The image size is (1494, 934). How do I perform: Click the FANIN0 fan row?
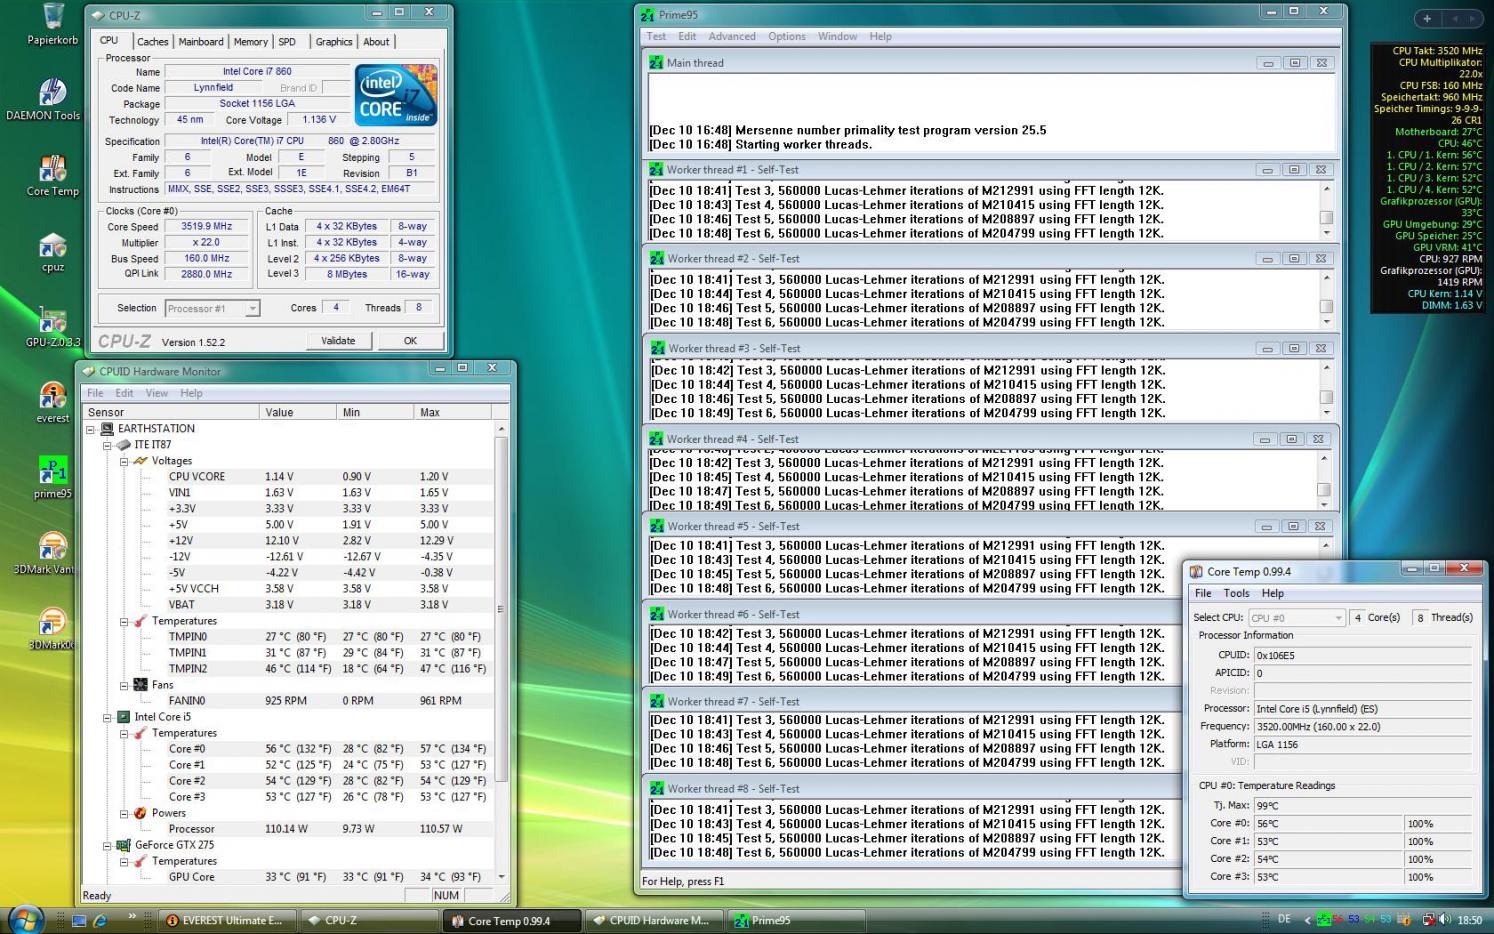290,701
